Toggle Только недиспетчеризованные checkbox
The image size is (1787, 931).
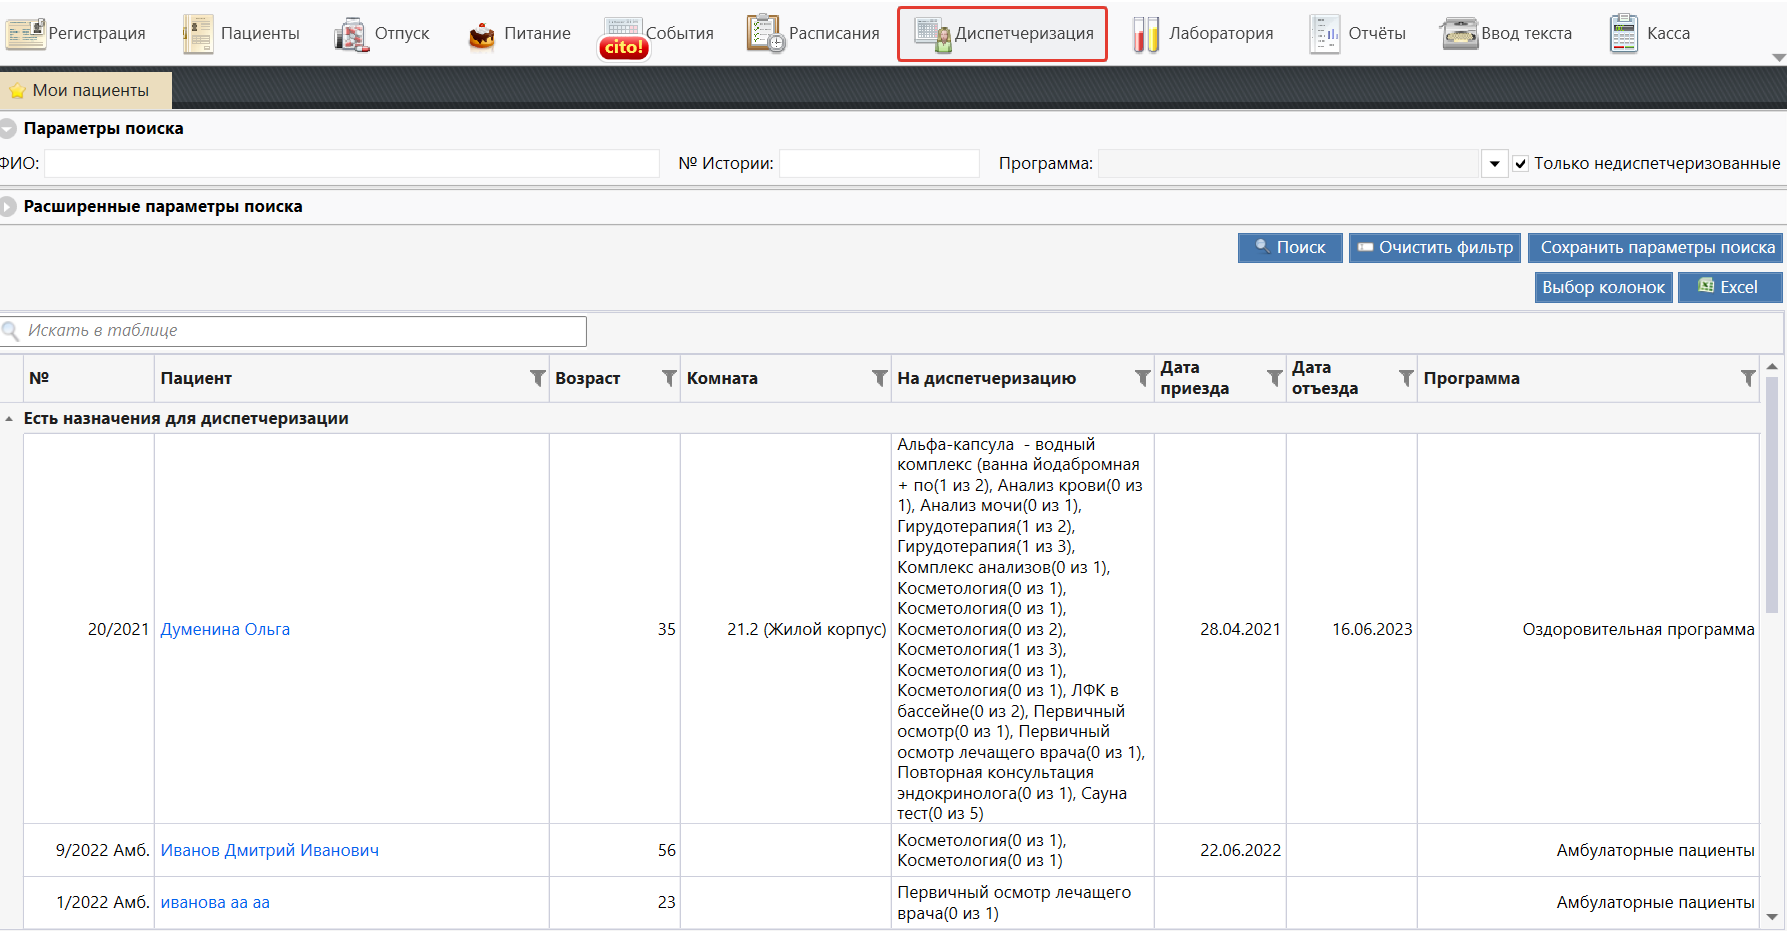[x=1520, y=164]
